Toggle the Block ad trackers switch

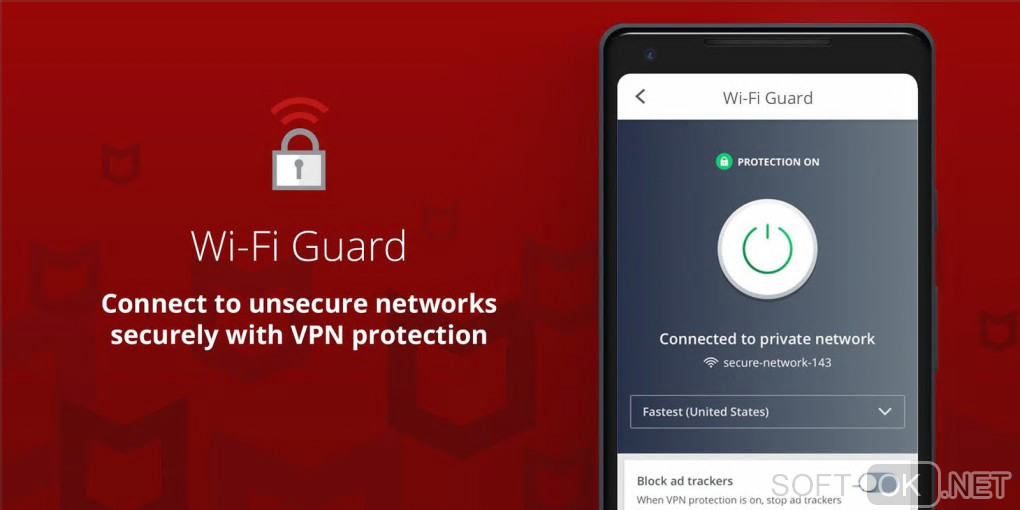tap(878, 483)
